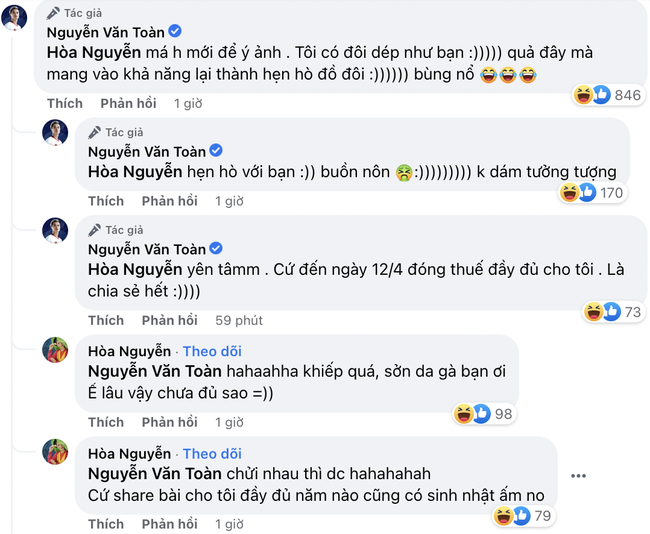Follow Hòa Nguyễn via Theo dõi on the 'khiếp quá' comment

click(212, 351)
